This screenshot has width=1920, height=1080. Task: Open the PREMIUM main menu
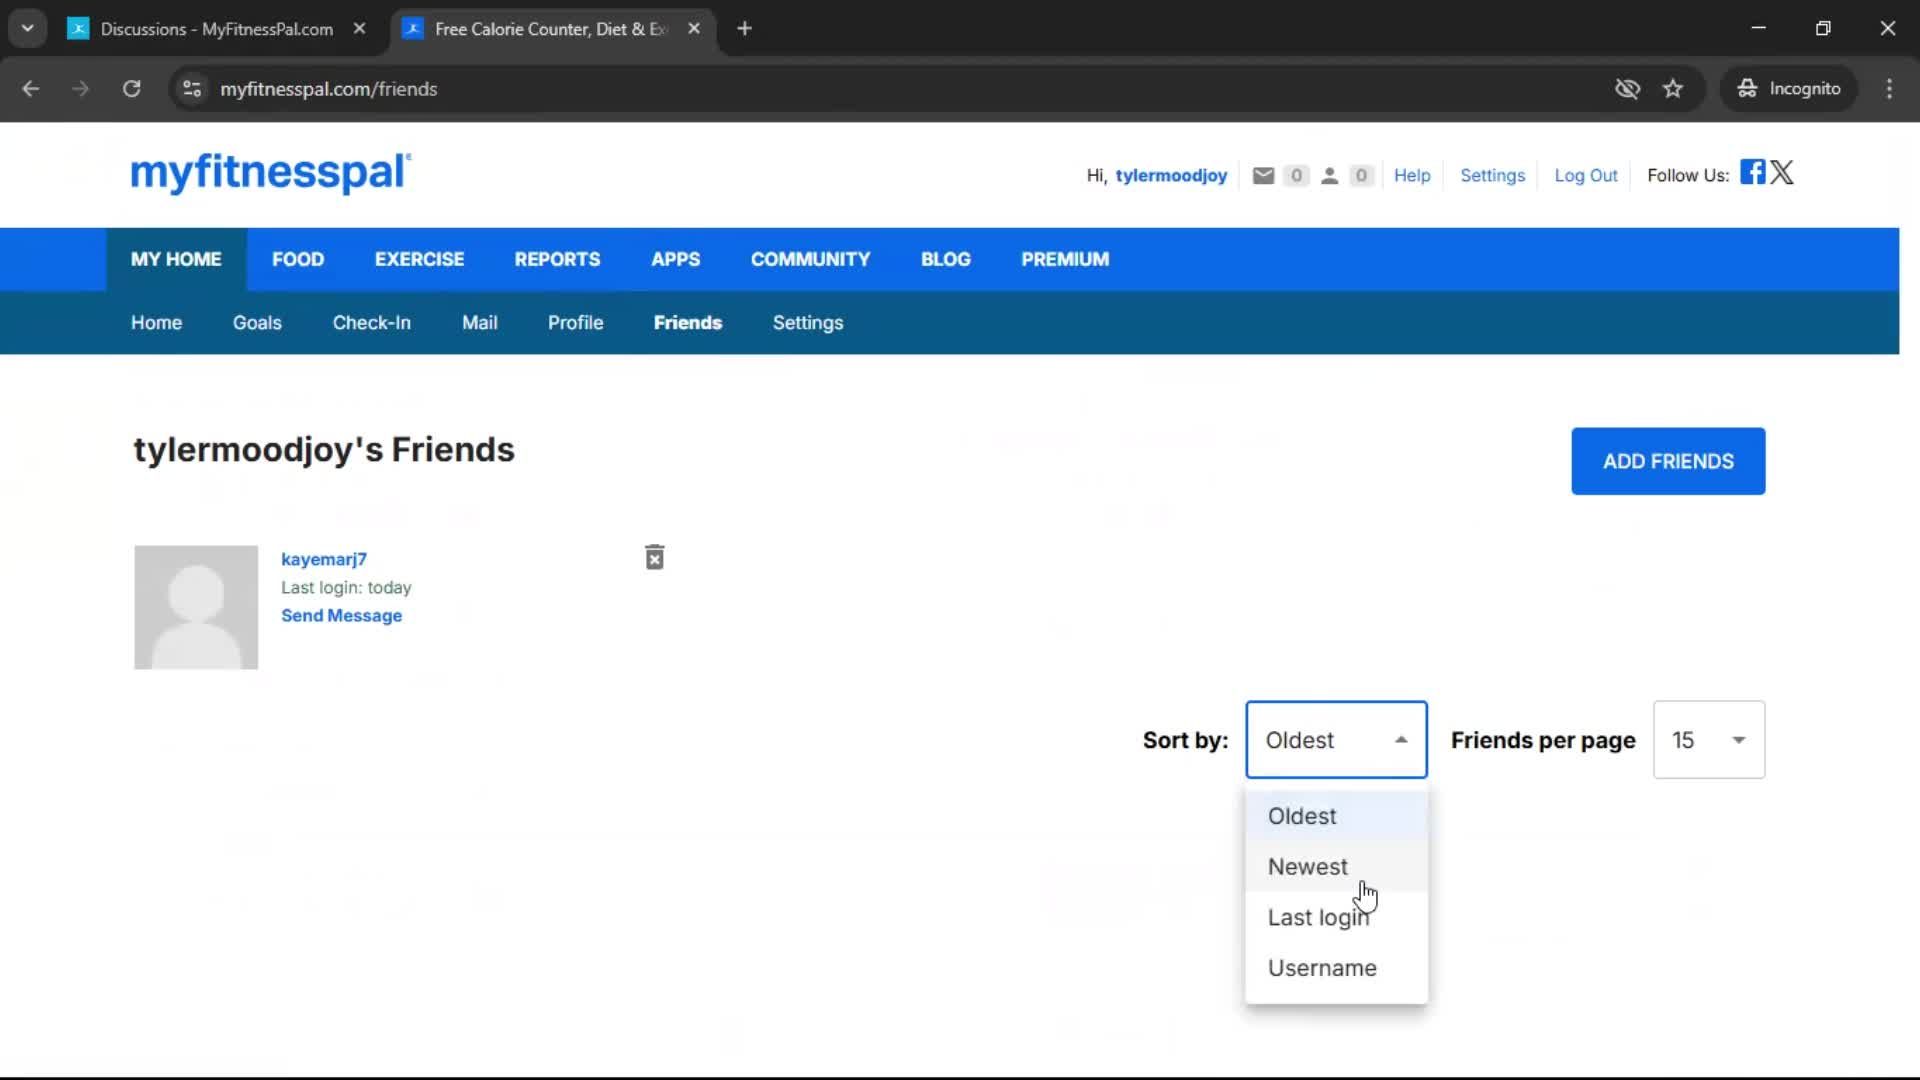click(x=1065, y=259)
